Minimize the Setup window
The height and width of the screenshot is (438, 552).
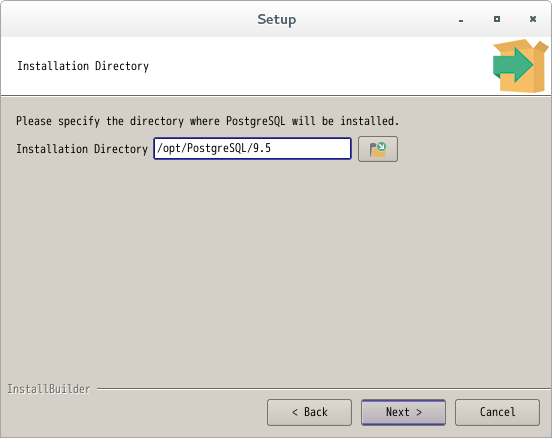pyautogui.click(x=461, y=20)
